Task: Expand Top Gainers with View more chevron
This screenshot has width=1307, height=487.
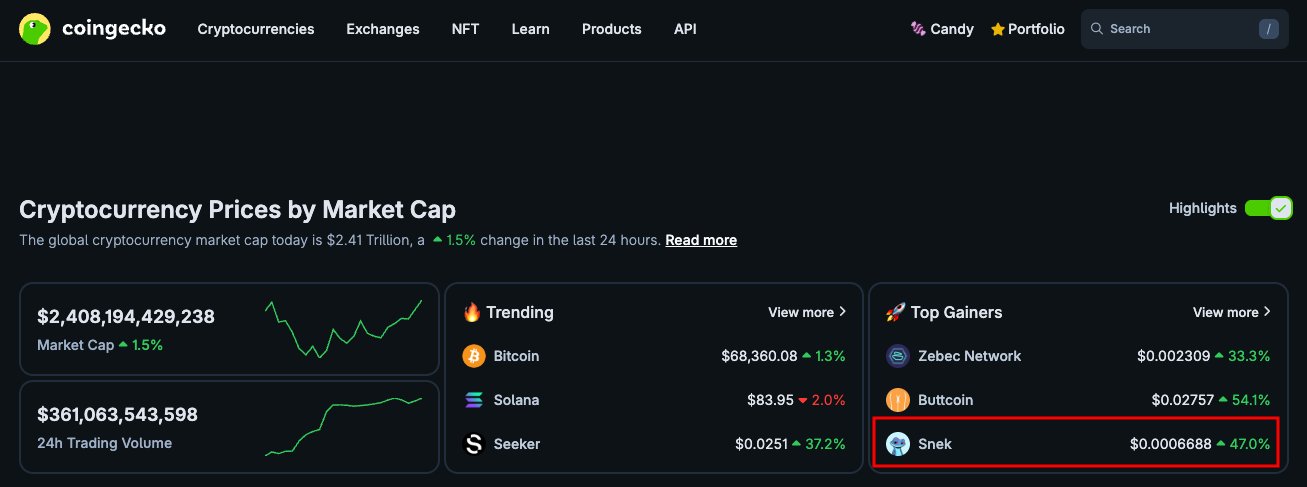Action: 1267,312
